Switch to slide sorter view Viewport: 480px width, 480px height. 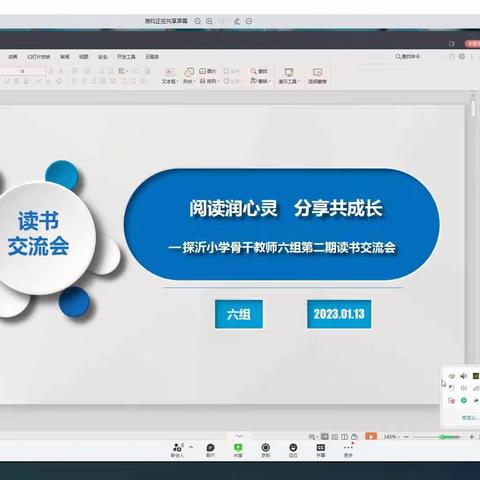(335, 436)
